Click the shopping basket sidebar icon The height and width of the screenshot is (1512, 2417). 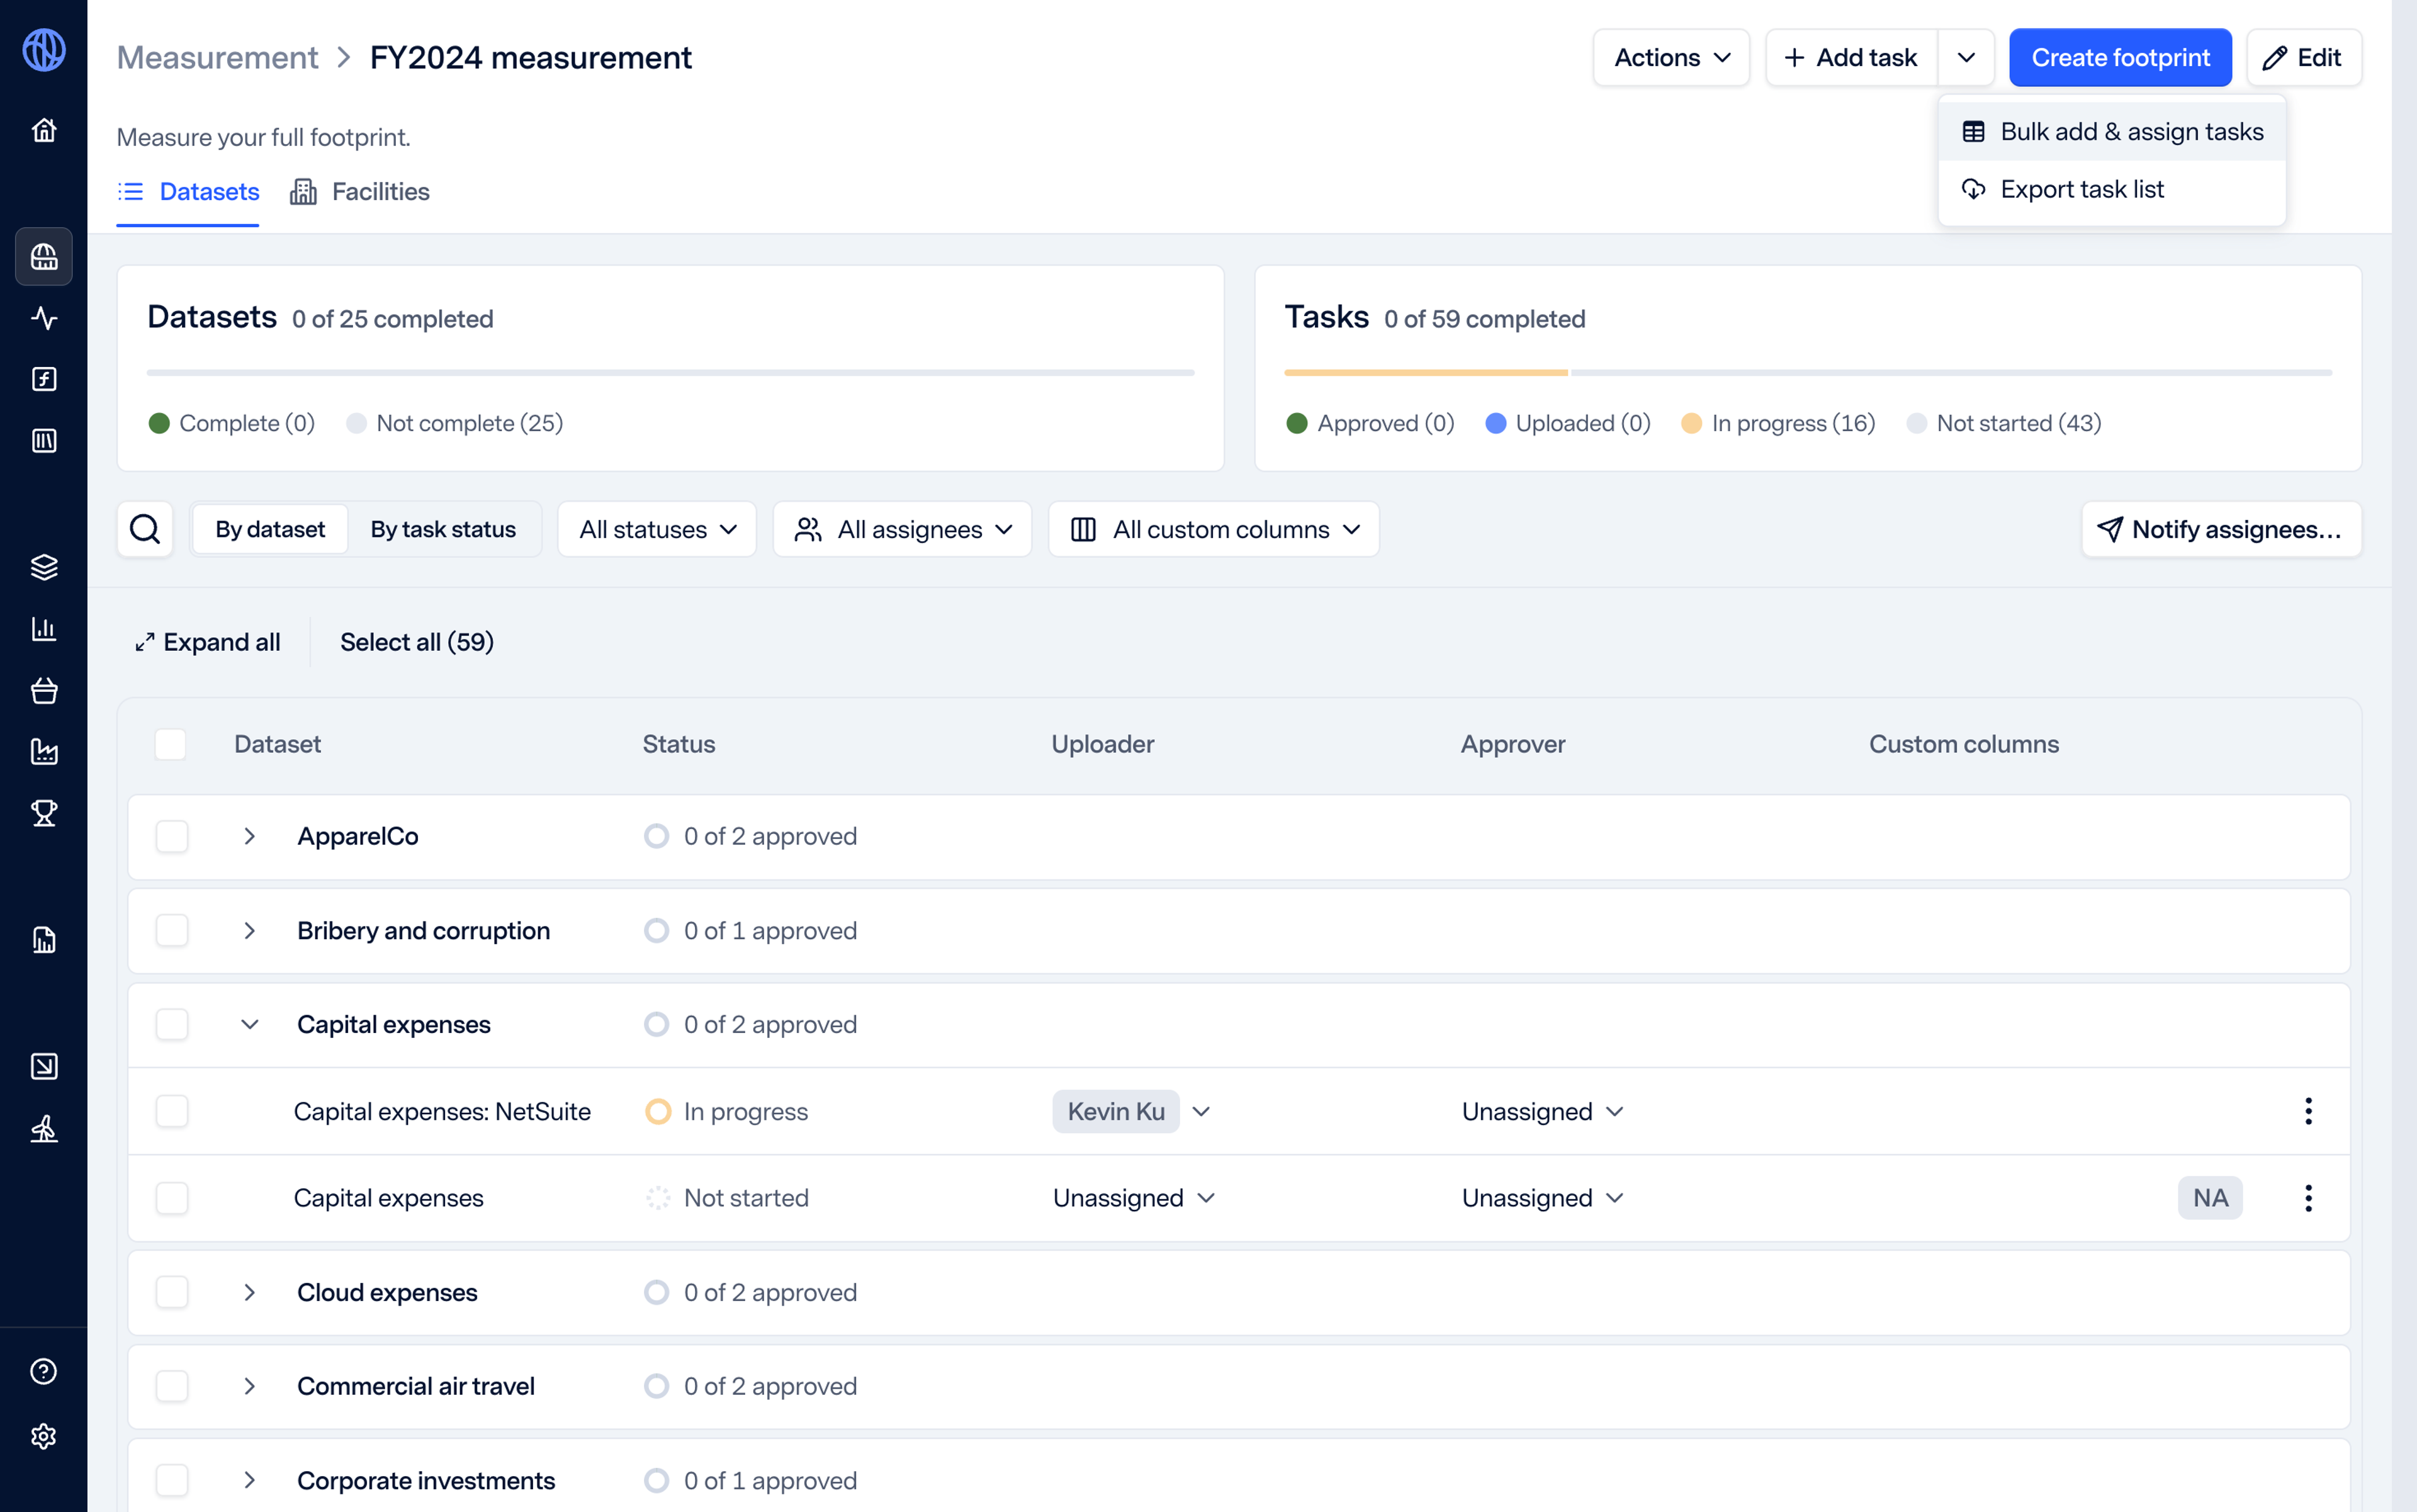click(x=44, y=690)
